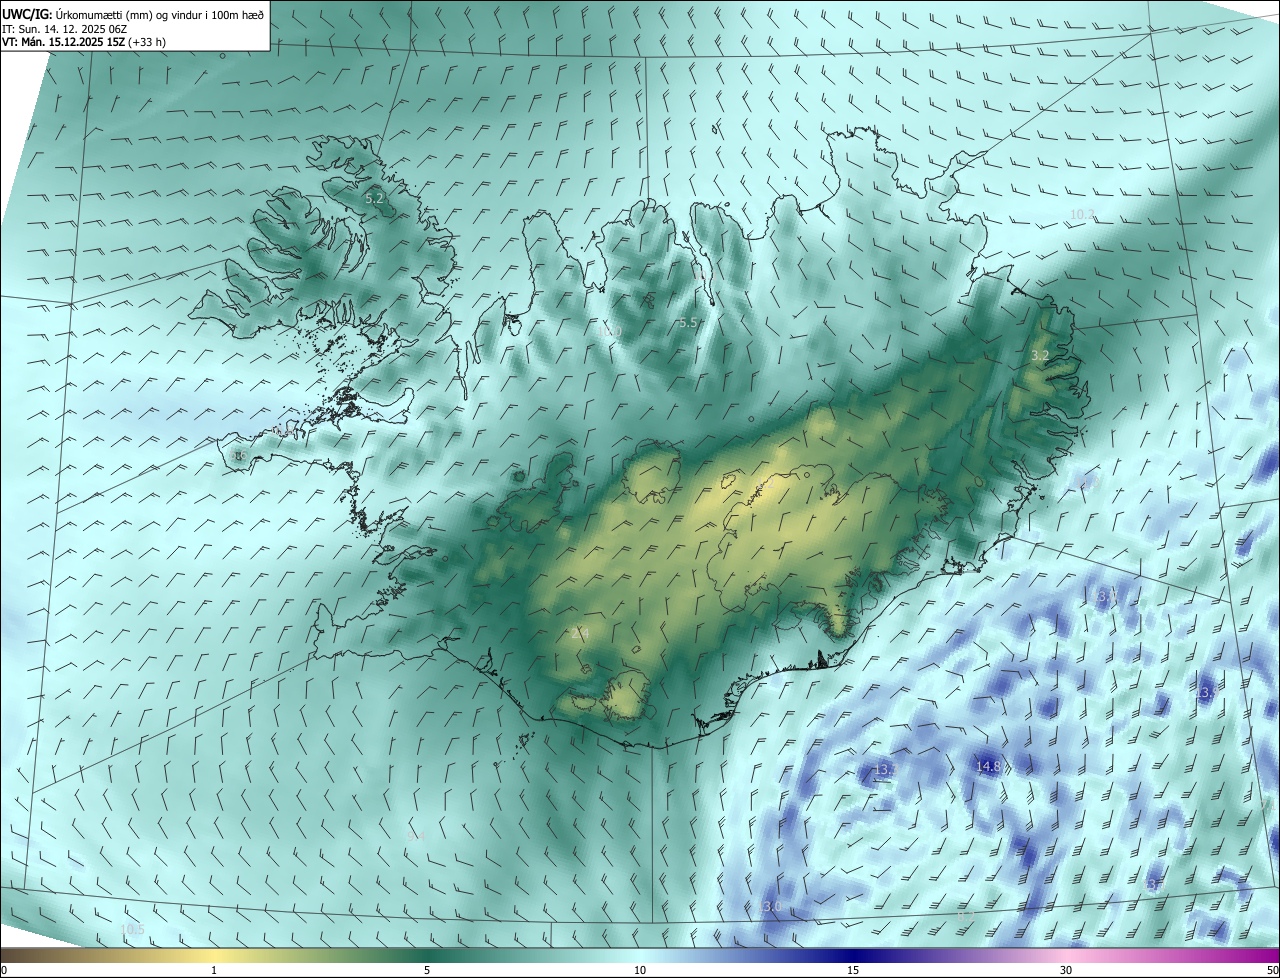Click the colorbar tick label 10
The image size is (1280, 978).
640,970
